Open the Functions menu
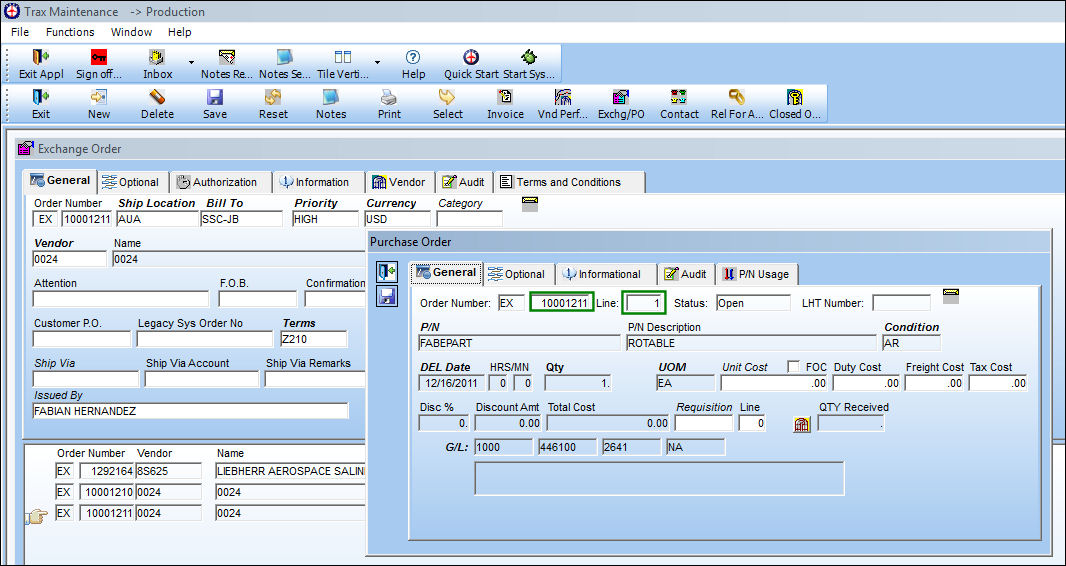The height and width of the screenshot is (566, 1066). (70, 32)
